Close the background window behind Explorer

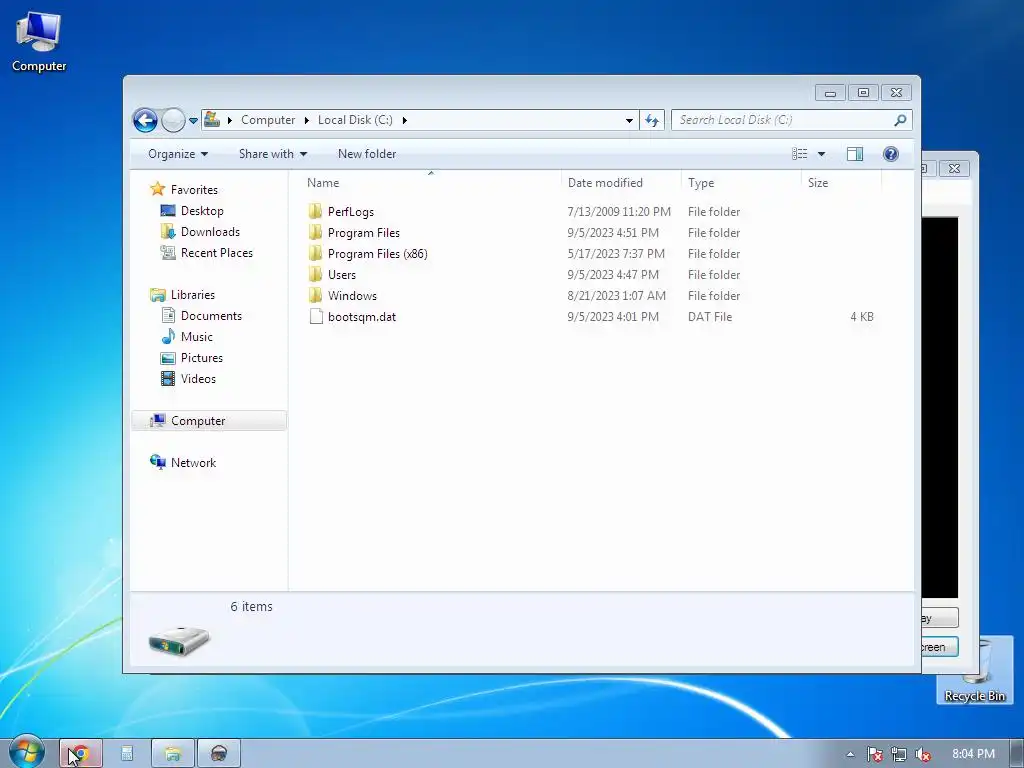click(954, 168)
